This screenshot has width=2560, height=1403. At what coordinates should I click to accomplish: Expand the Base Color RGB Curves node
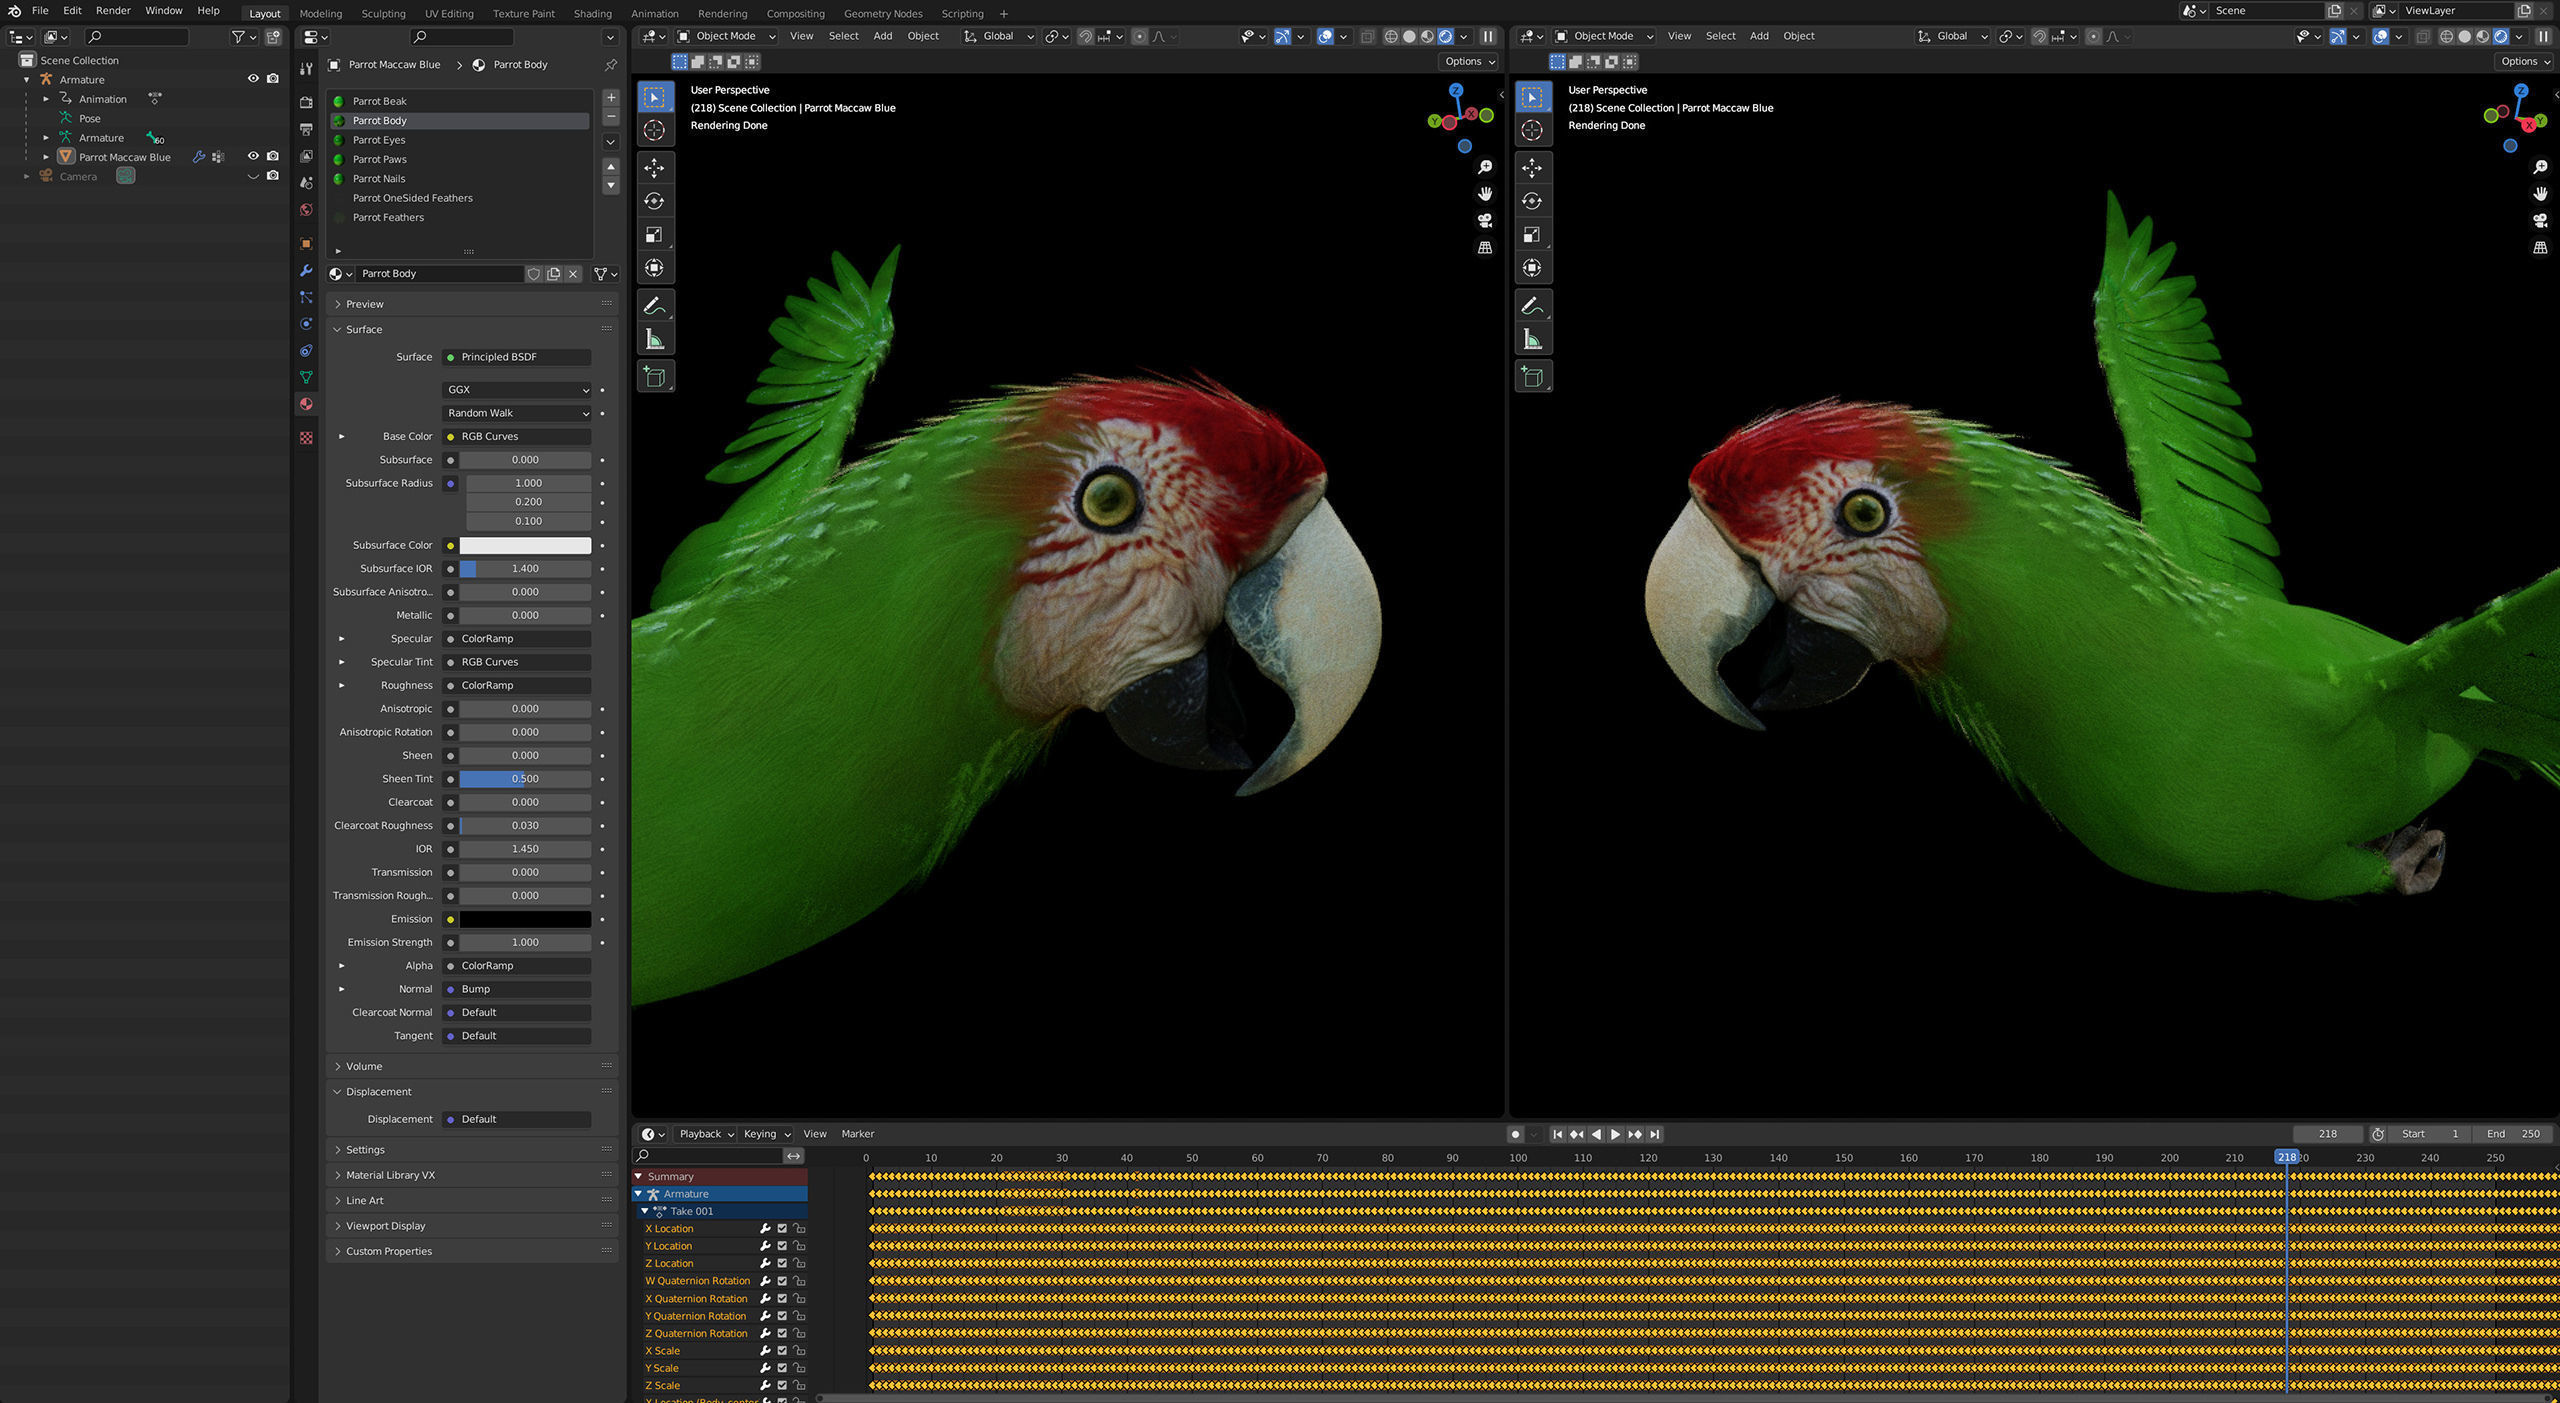tap(341, 437)
